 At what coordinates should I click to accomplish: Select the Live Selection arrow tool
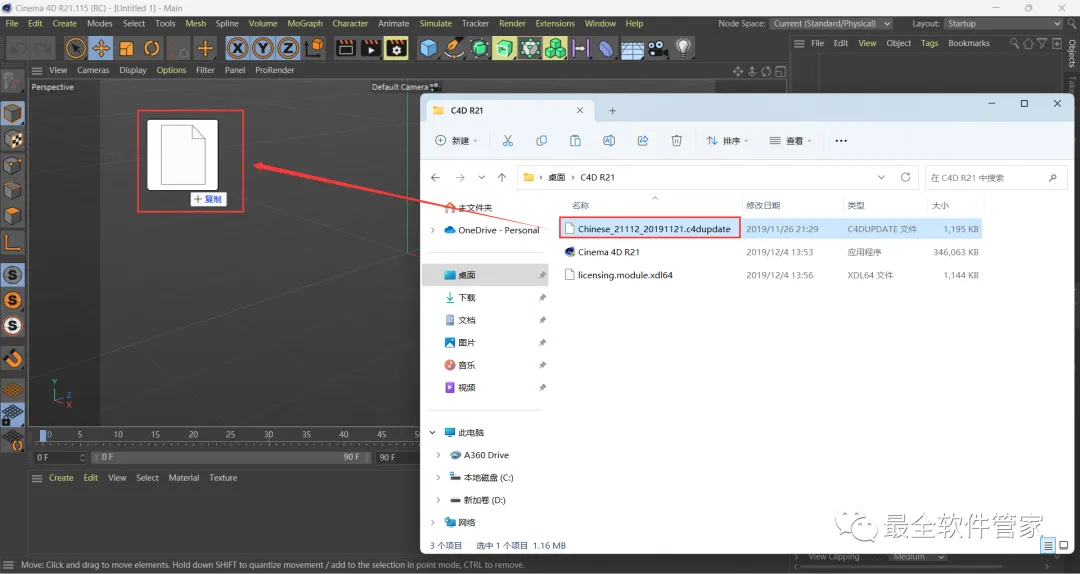click(76, 48)
